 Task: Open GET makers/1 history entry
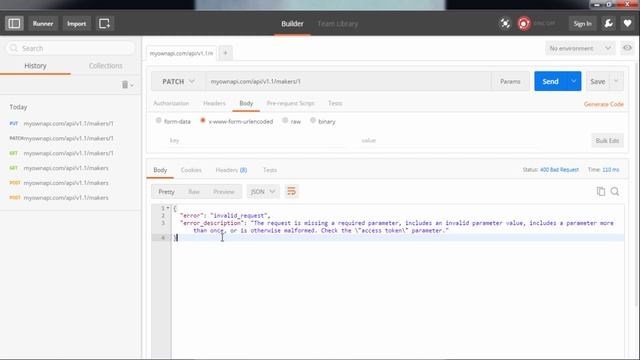[x=70, y=153]
